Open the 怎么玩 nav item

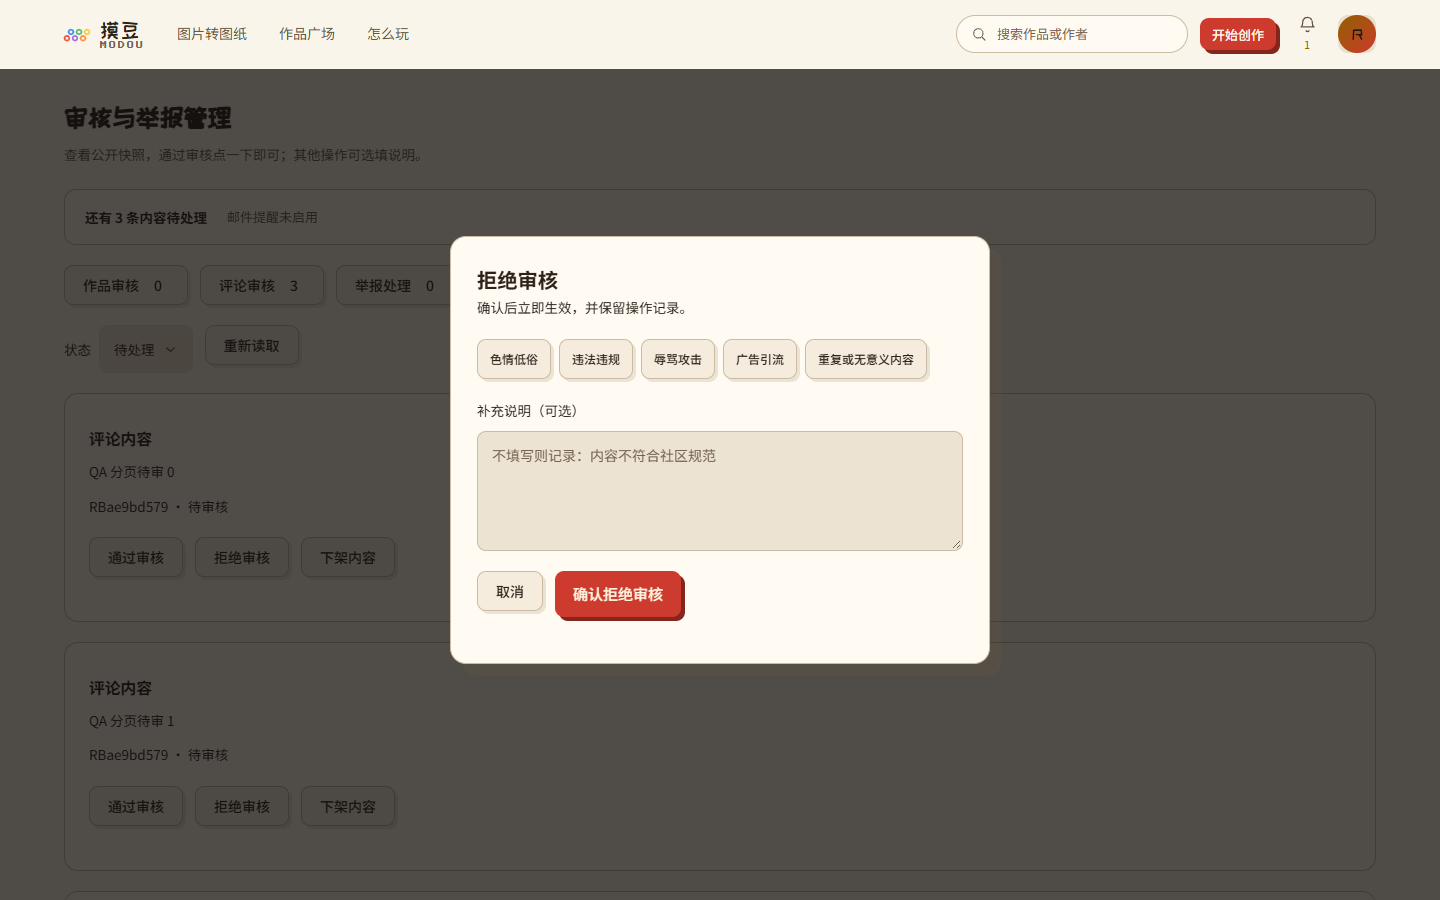pos(388,34)
